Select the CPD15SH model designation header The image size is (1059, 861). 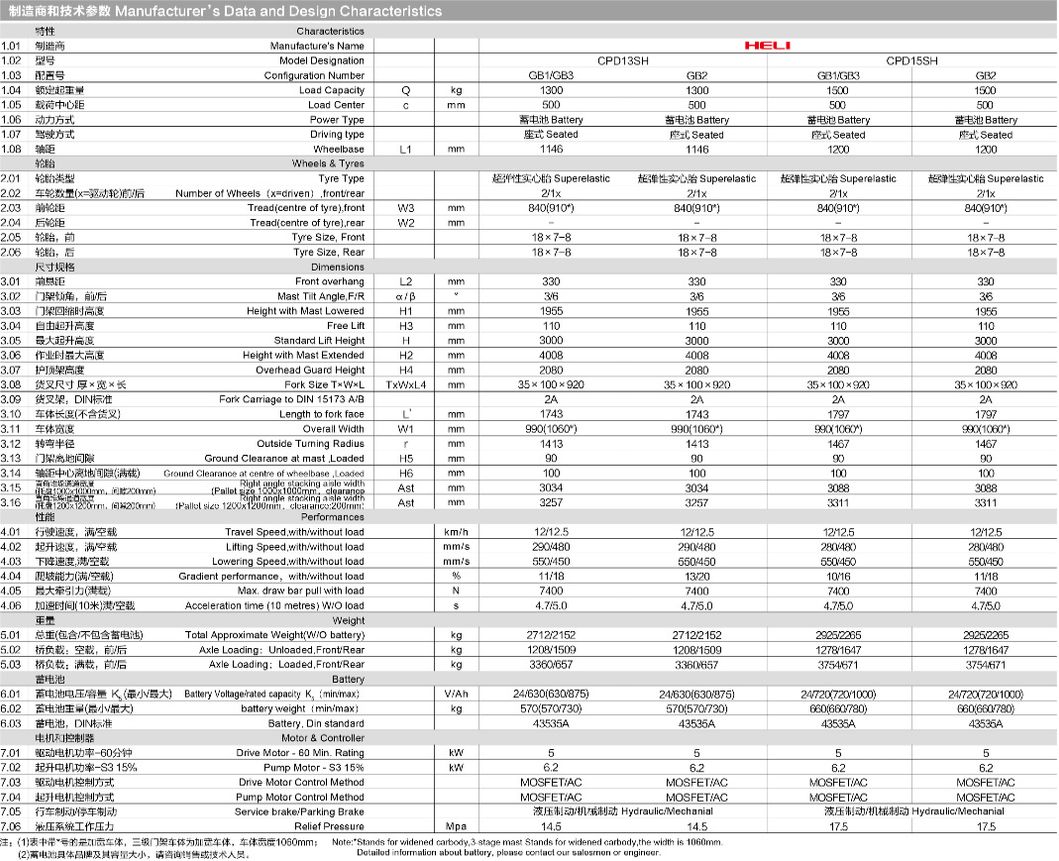coord(912,61)
